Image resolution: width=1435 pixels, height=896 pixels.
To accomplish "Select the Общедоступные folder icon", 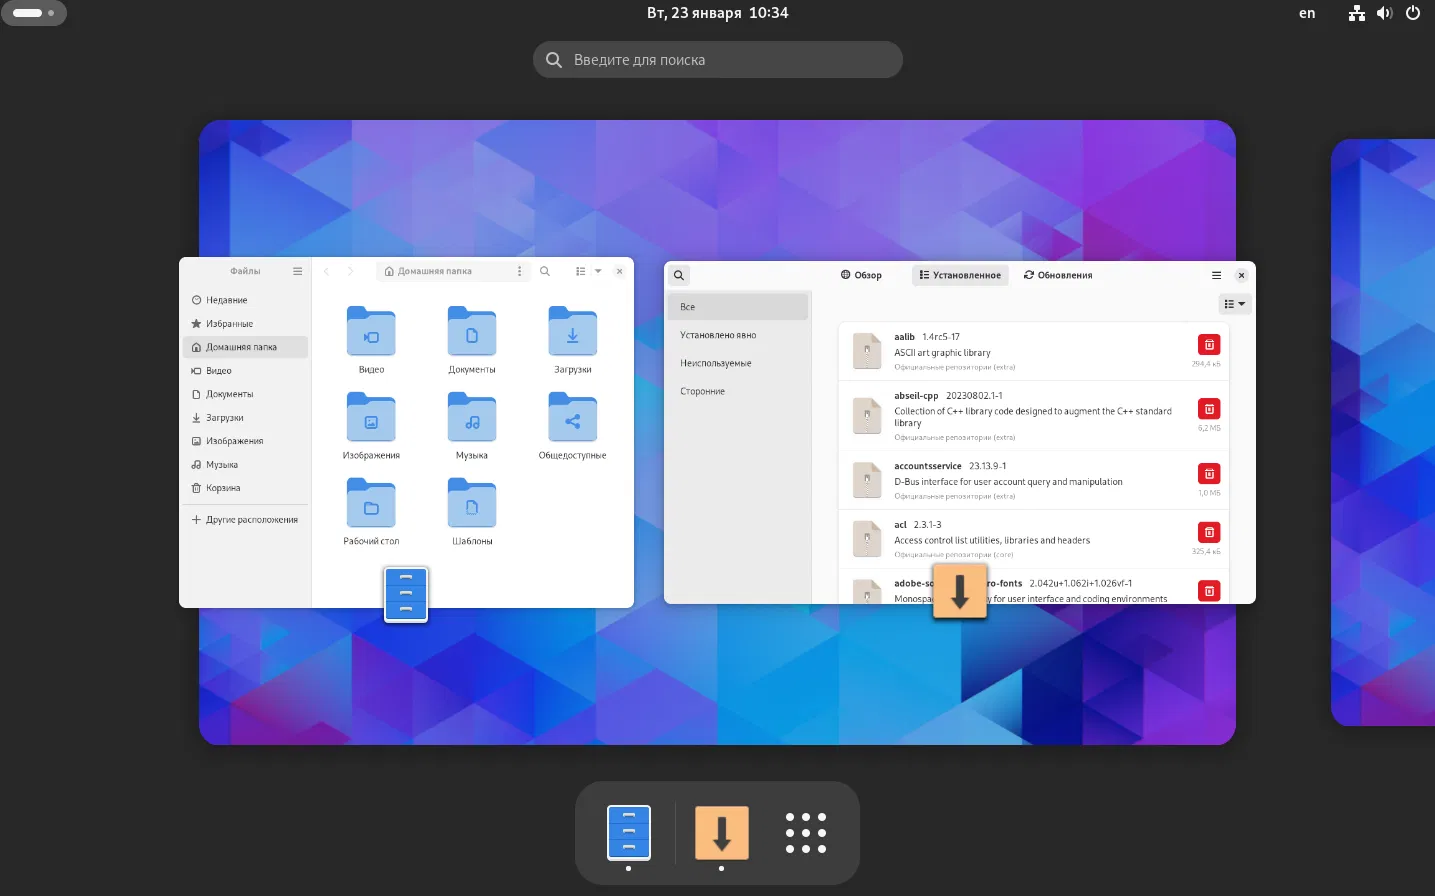I will click(573, 418).
